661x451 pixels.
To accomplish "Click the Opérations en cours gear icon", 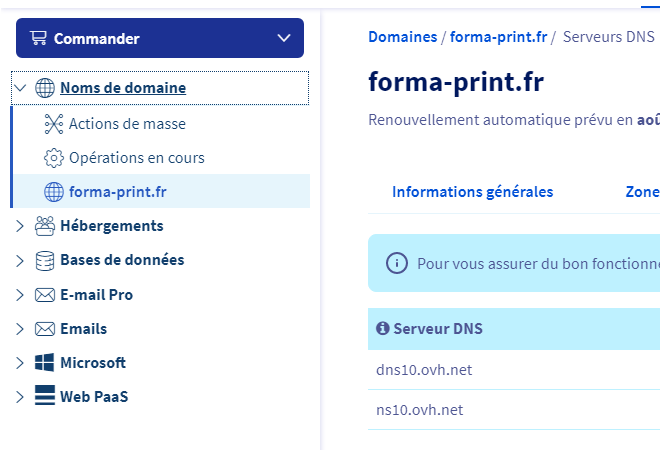I will click(53, 158).
